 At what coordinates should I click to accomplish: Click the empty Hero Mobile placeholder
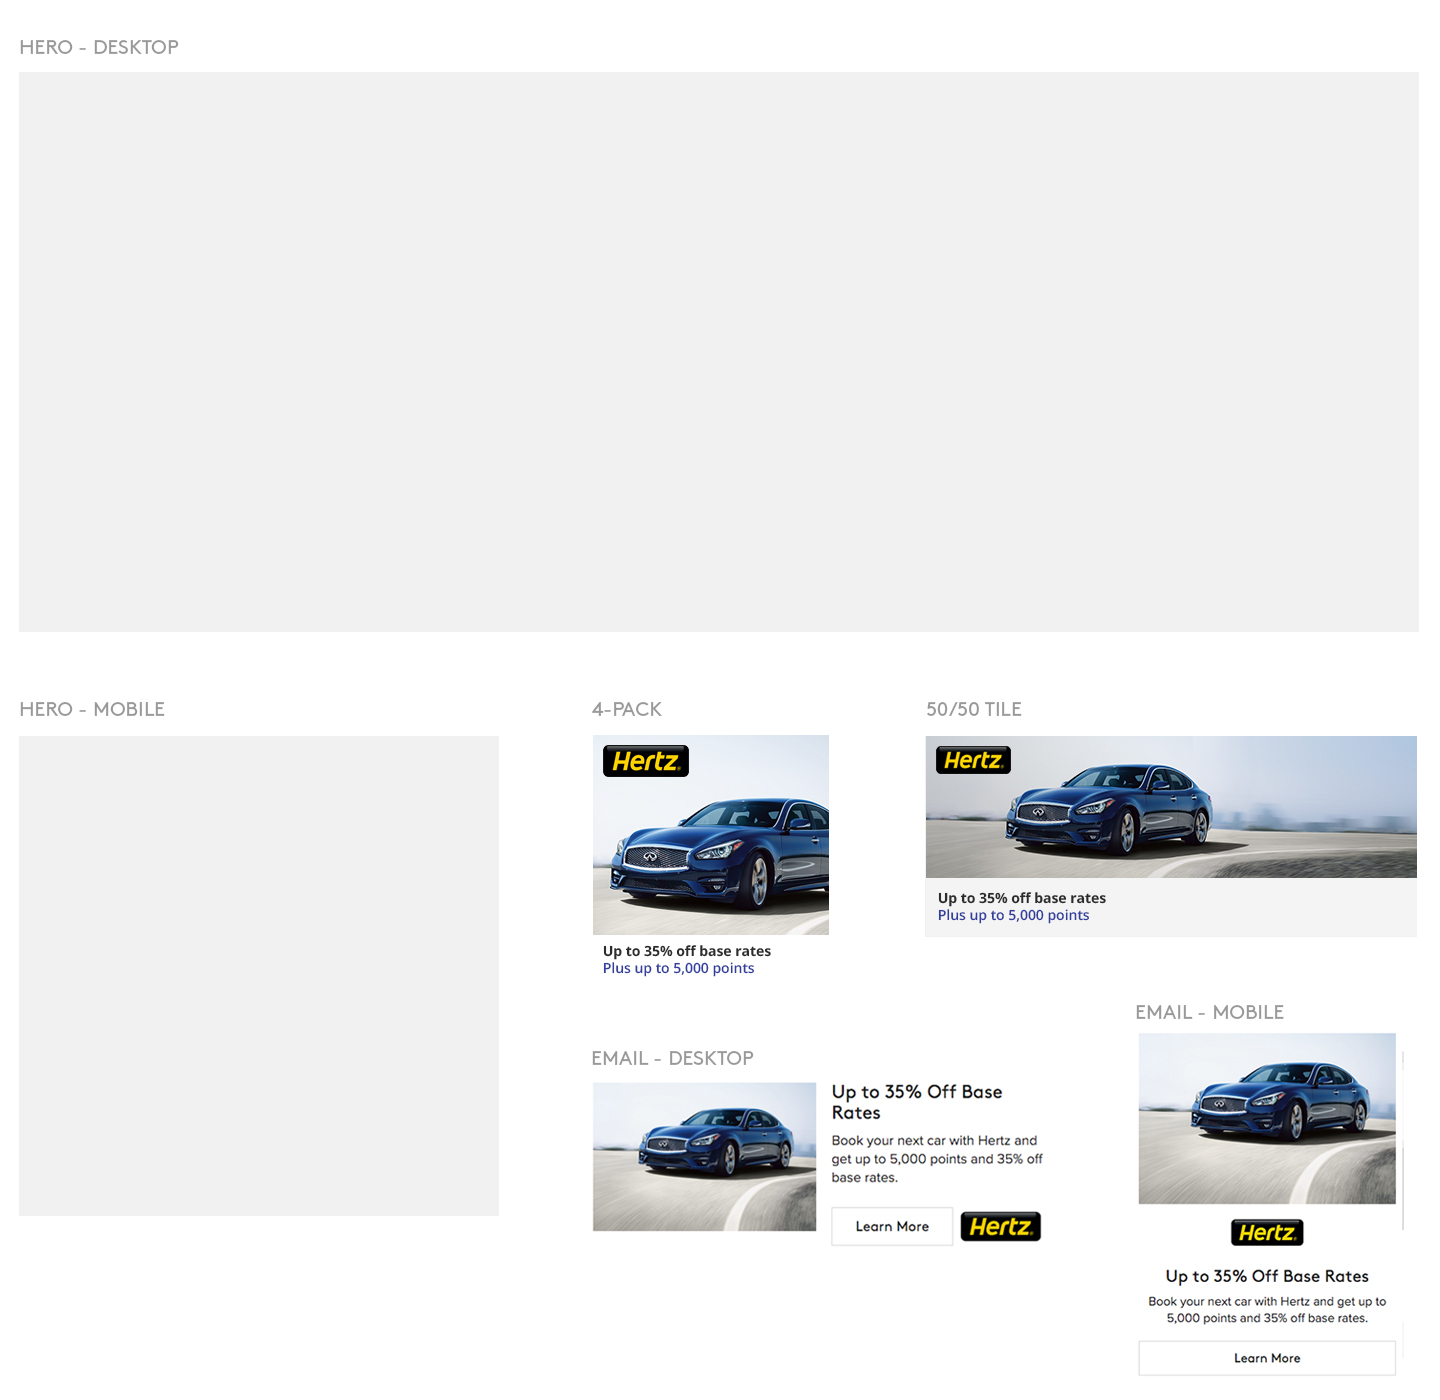coord(259,976)
